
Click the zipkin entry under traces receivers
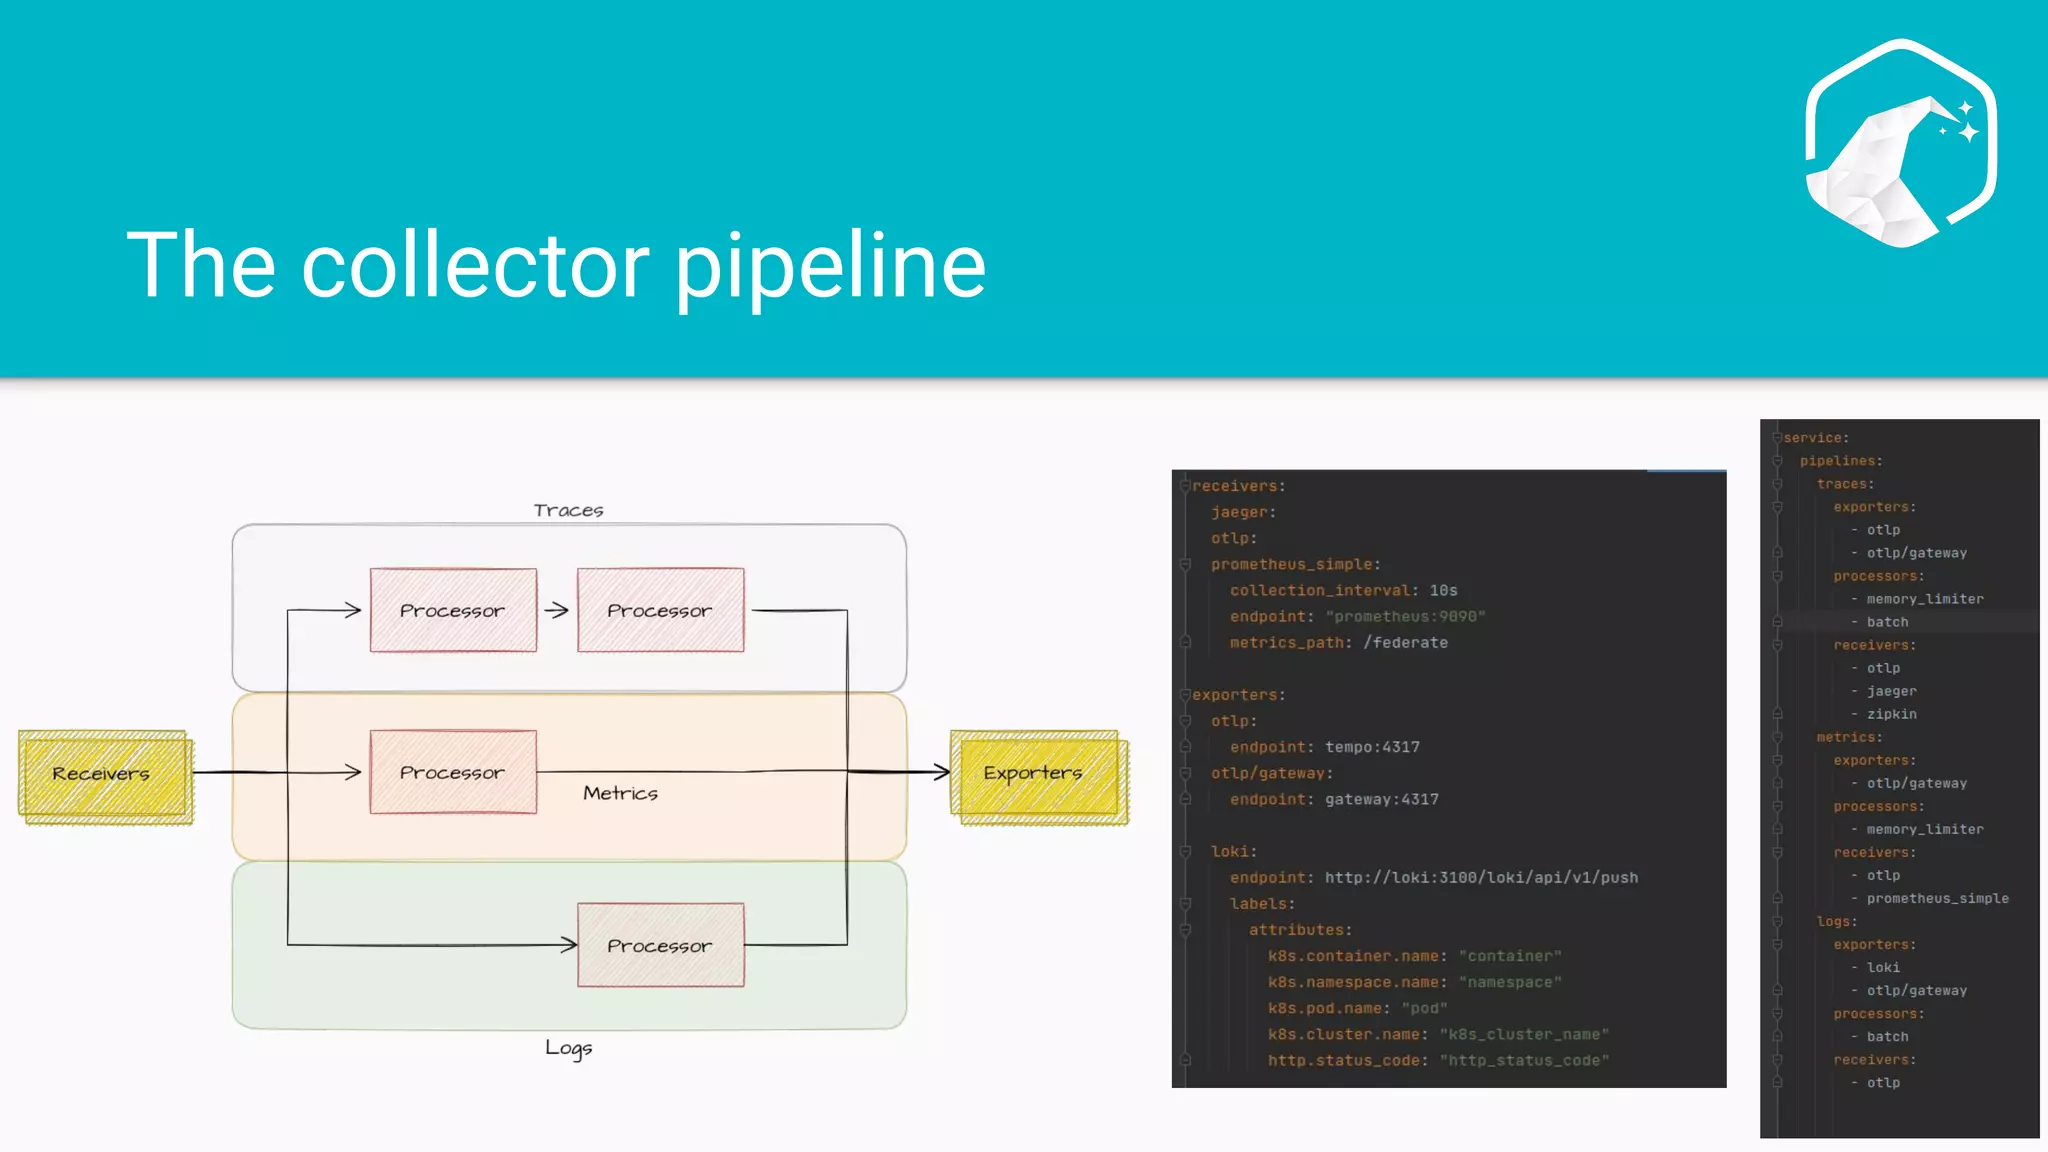[x=1891, y=714]
